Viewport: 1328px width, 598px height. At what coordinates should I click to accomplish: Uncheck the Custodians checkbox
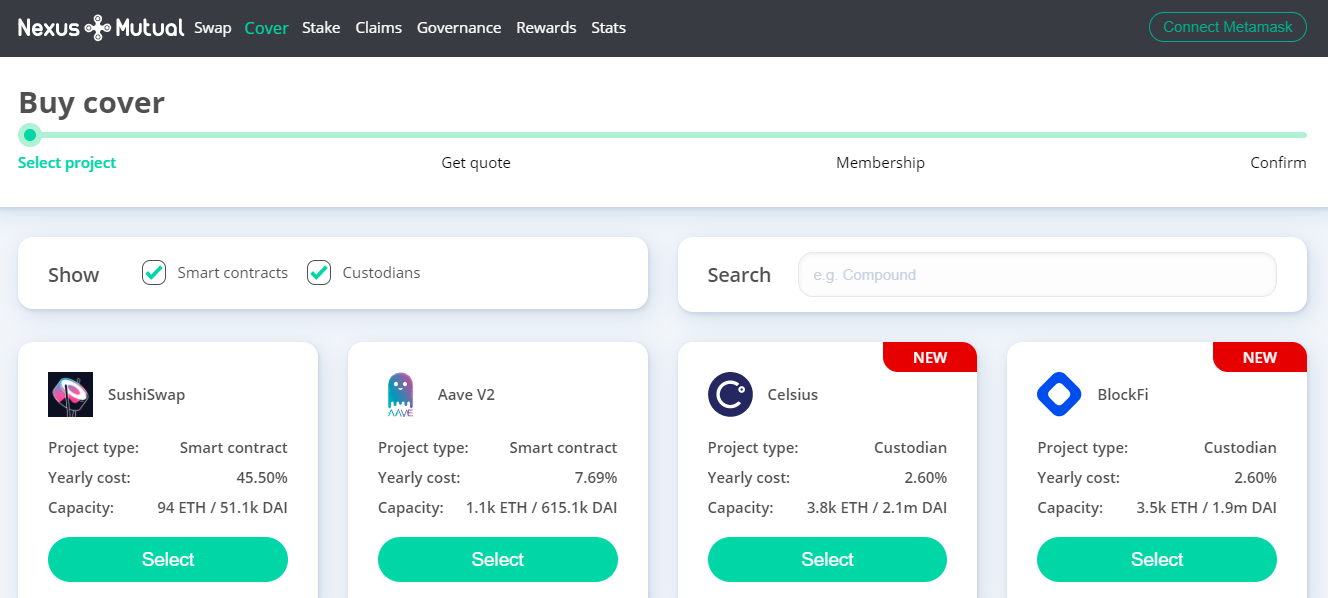coord(319,272)
